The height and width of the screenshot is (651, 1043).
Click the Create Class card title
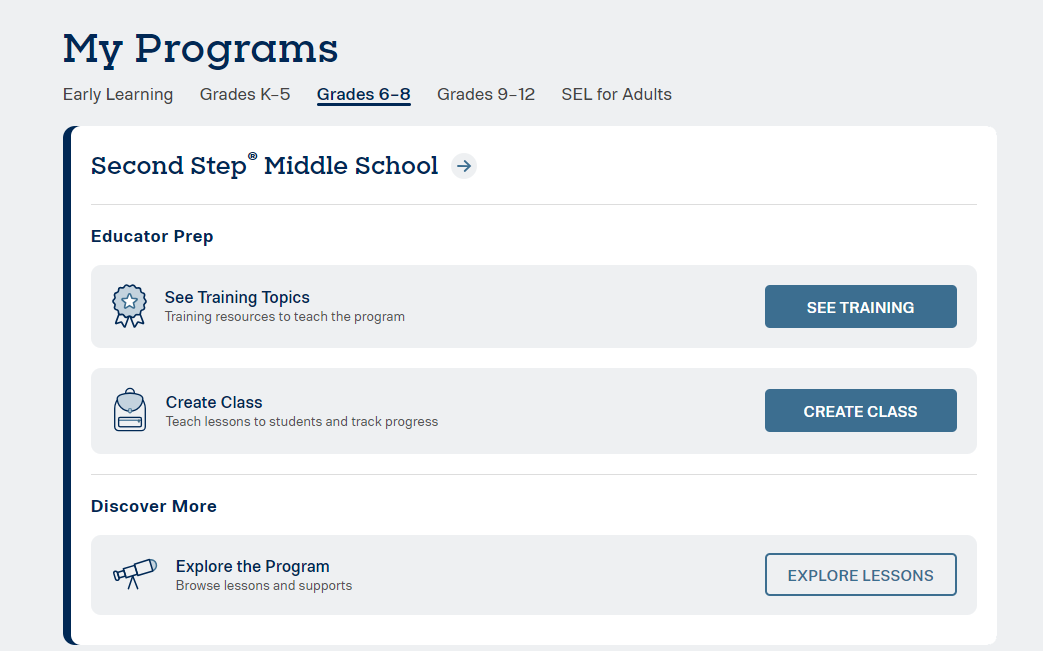pyautogui.click(x=214, y=402)
